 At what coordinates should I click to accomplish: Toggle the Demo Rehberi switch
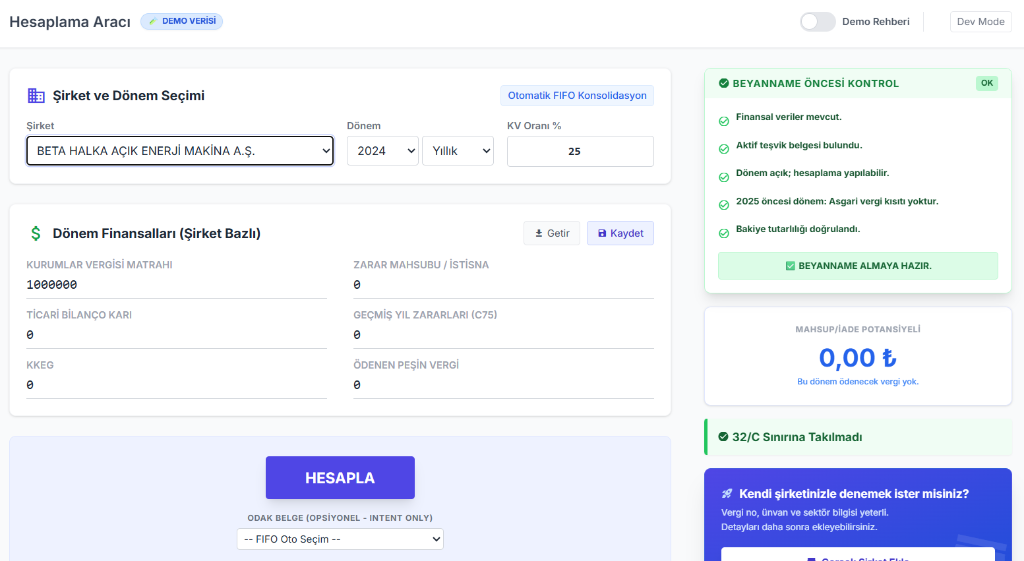[817, 22]
